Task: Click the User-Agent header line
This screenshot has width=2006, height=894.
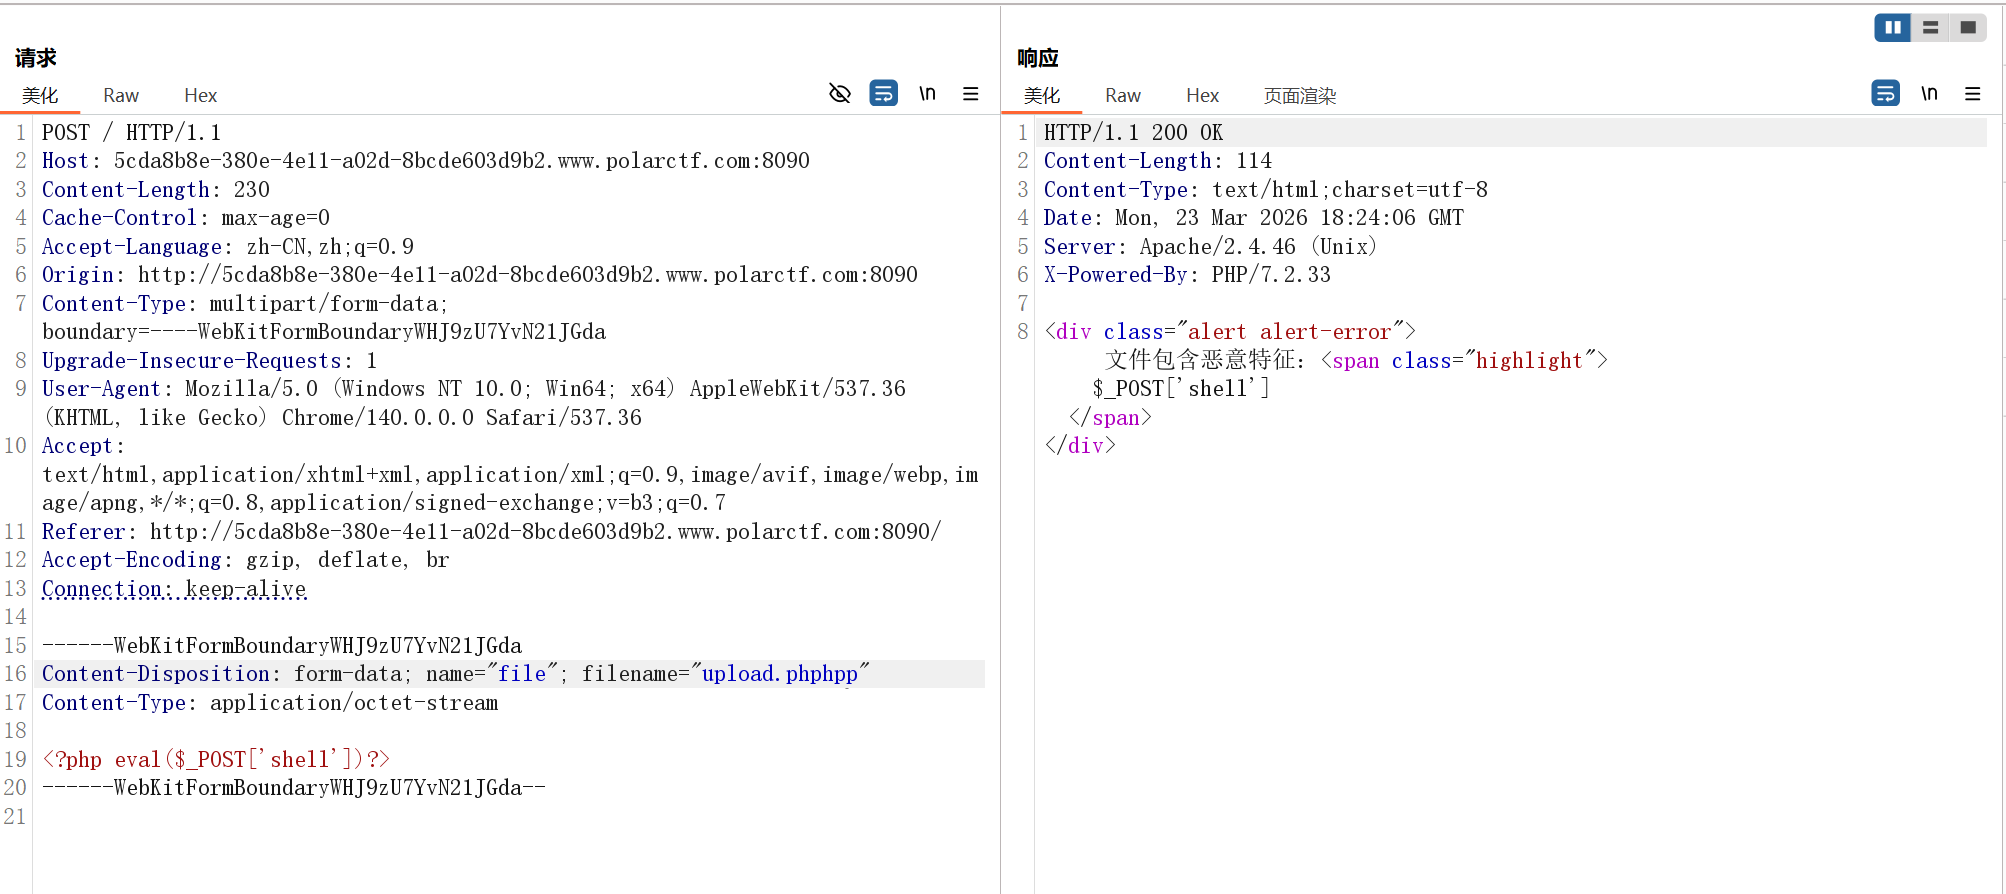Action: (474, 403)
